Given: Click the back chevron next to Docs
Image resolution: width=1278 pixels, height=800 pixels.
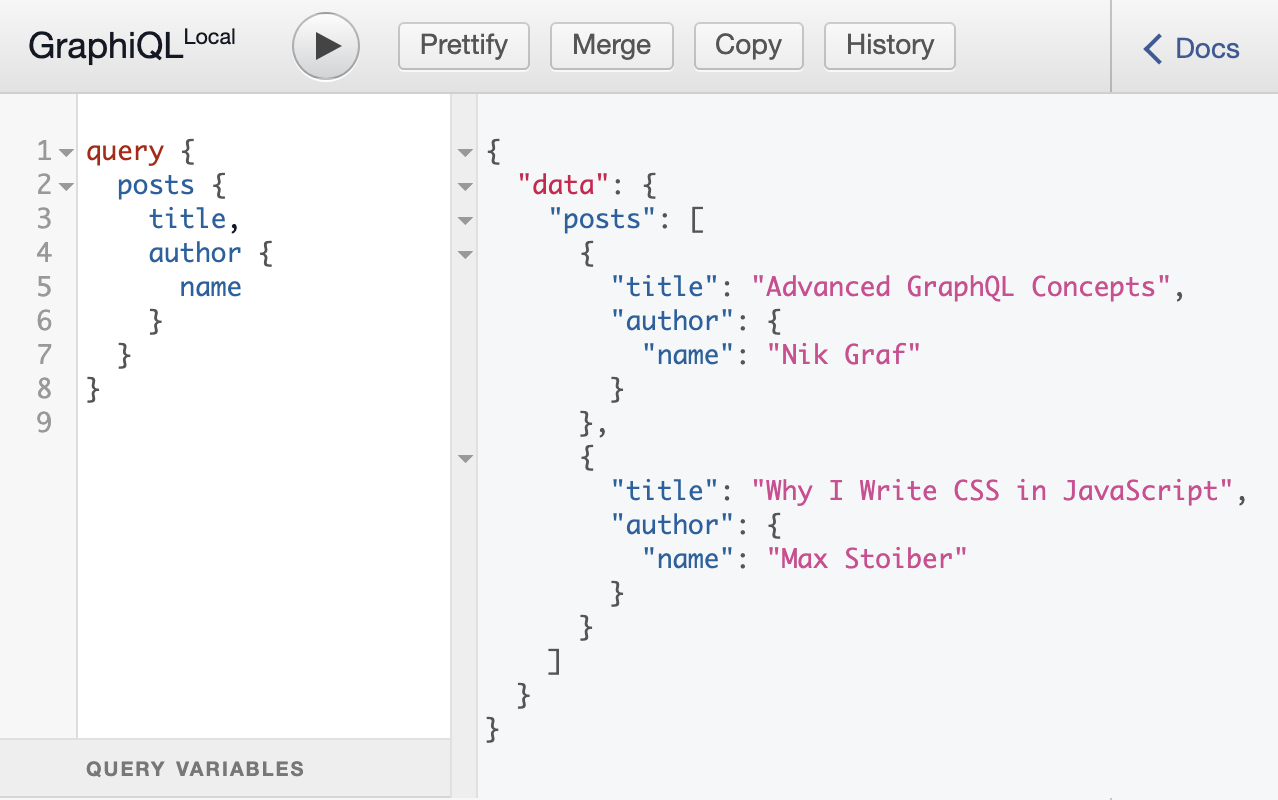Looking at the screenshot, I should pos(1150,47).
